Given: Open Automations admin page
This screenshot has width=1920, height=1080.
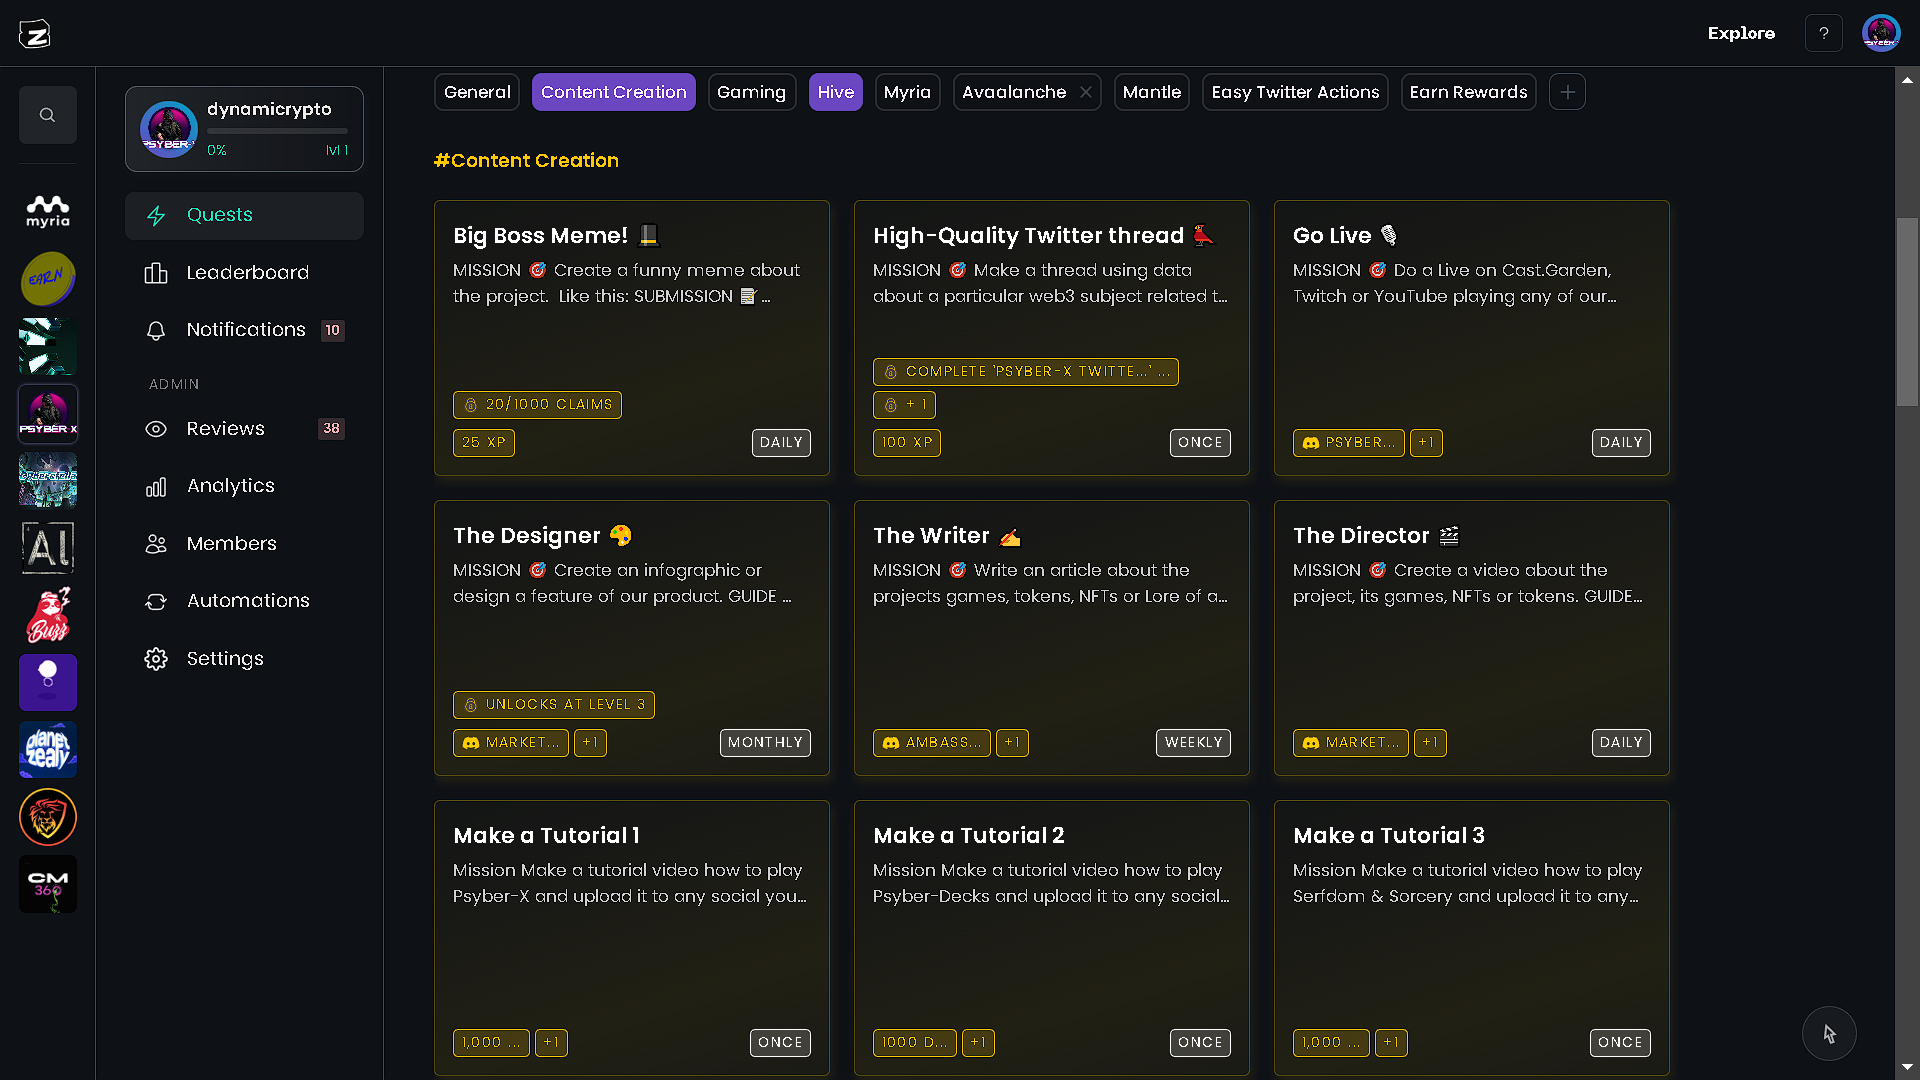Looking at the screenshot, I should click(244, 601).
